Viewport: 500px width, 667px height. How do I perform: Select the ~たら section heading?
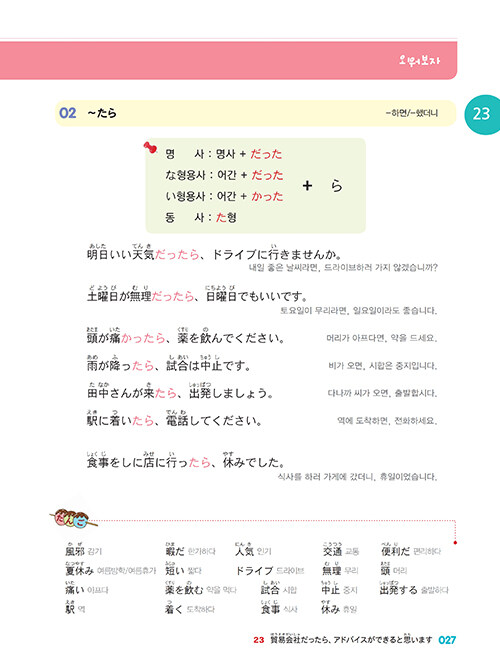102,113
